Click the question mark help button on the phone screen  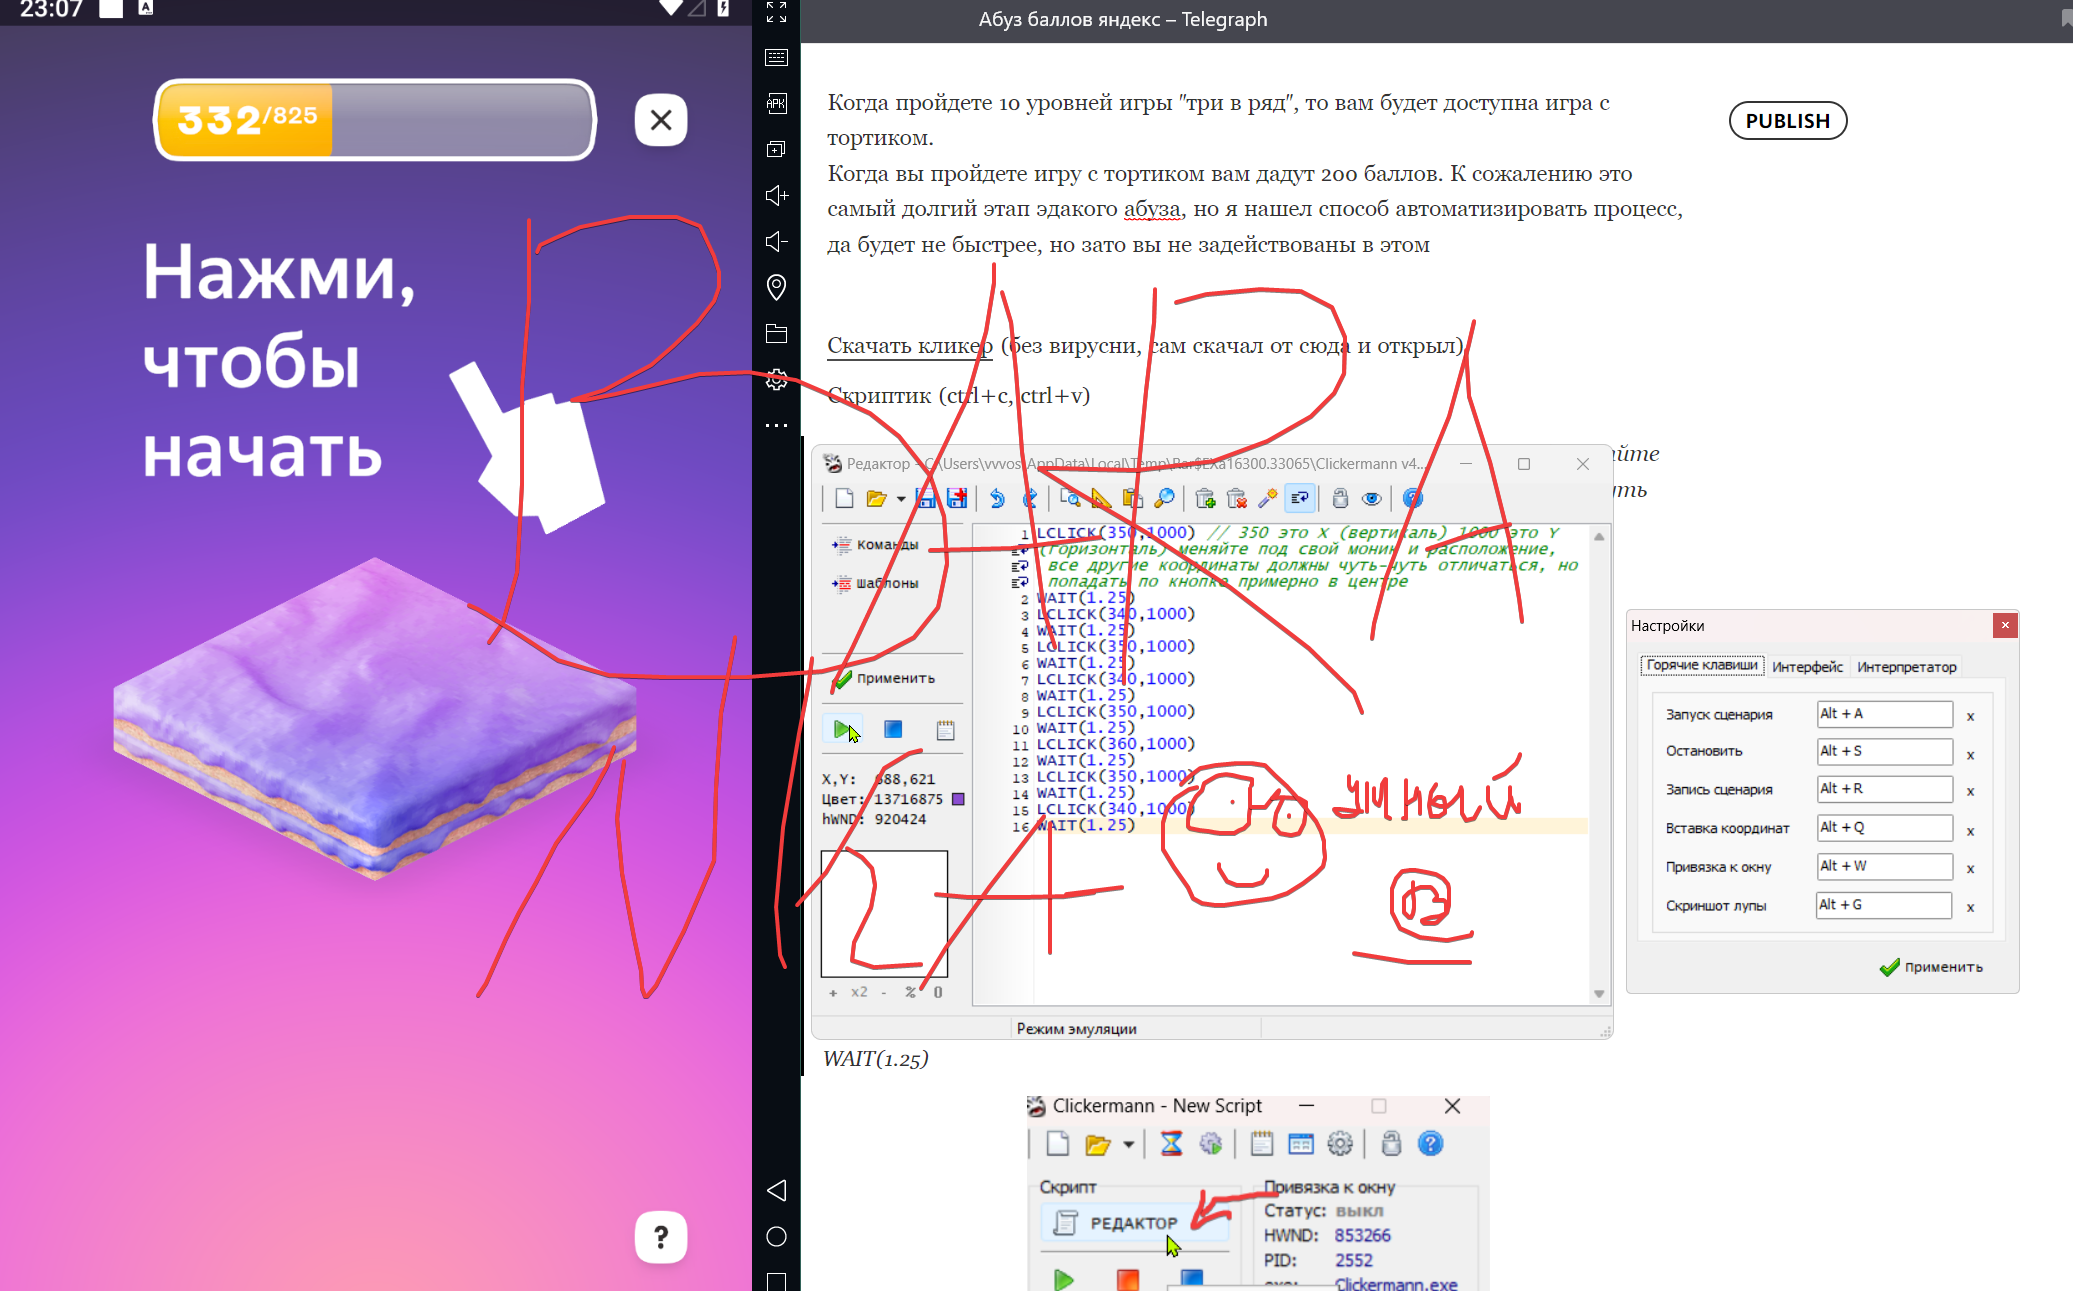click(x=661, y=1237)
